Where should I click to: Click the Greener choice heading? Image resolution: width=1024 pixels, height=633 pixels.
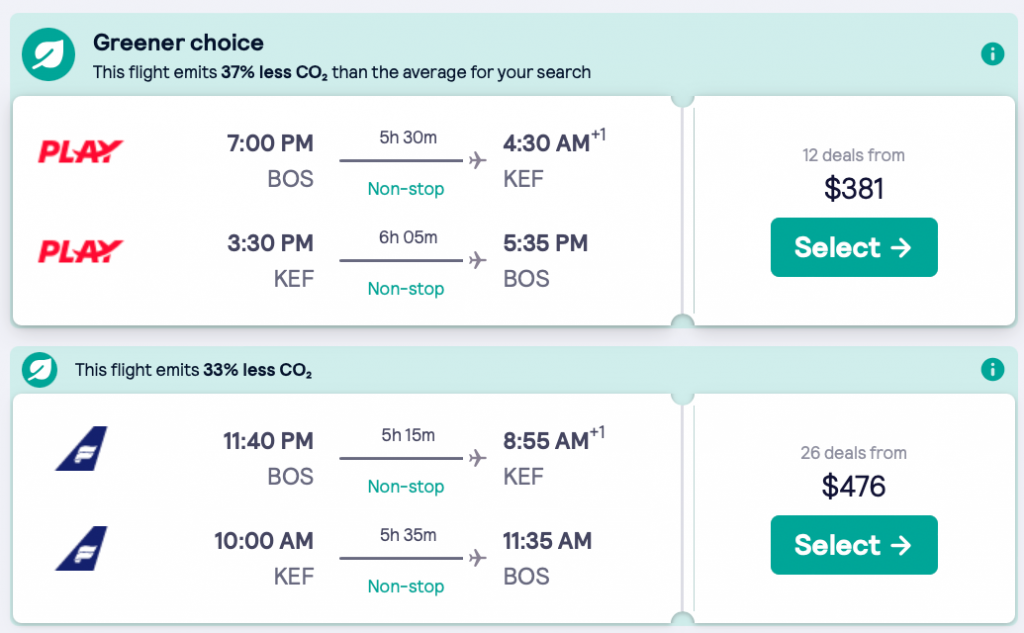click(x=178, y=42)
